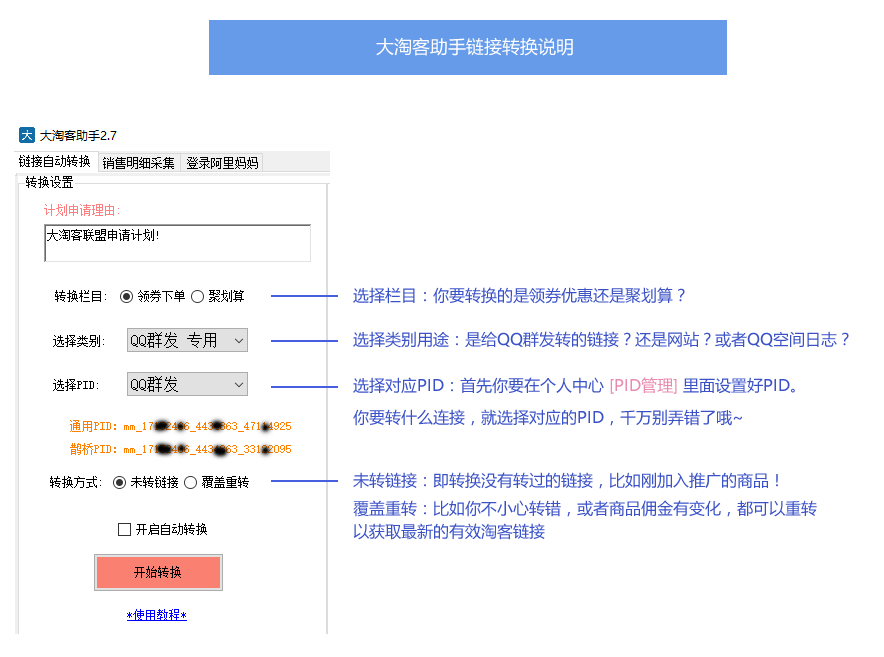Screen dimensions: 884x657
Task: Click the 大淘客助手 app logo icon
Action: click(26, 135)
